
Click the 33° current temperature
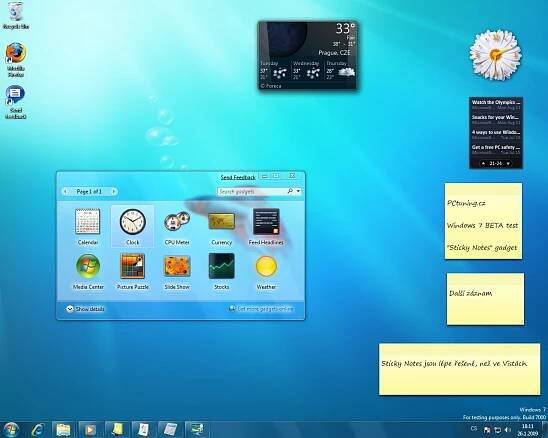(345, 29)
